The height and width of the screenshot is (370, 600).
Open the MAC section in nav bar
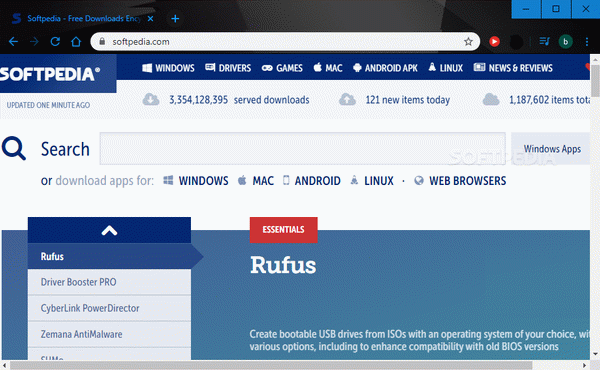[x=328, y=68]
